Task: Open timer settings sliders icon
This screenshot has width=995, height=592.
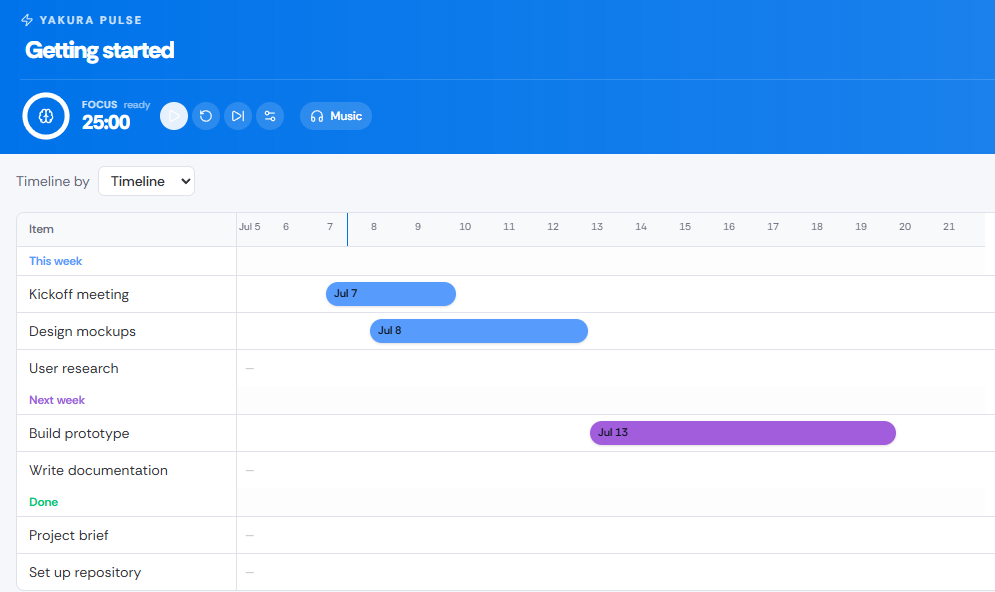Action: (x=270, y=116)
